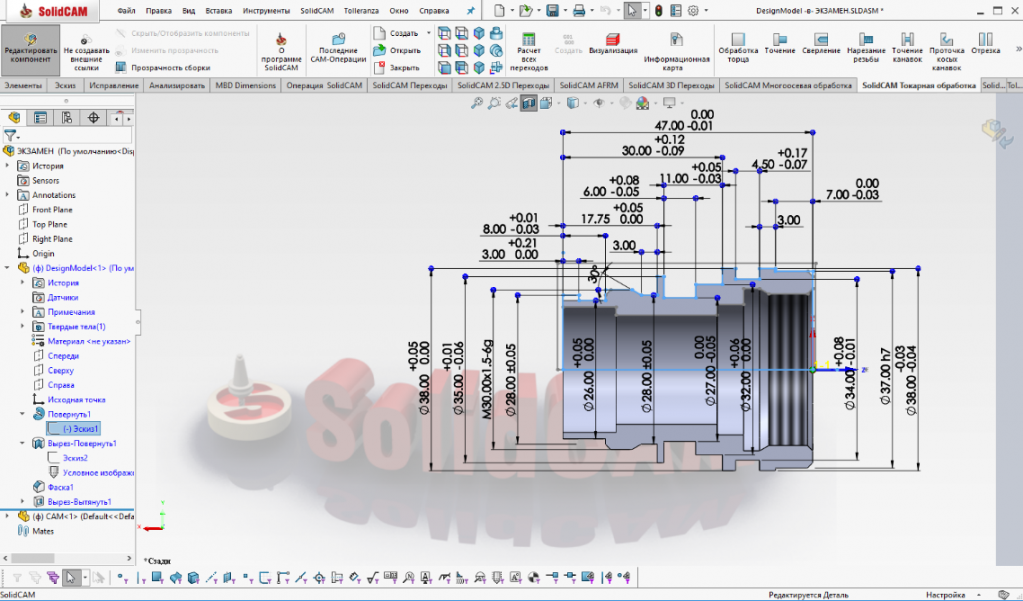The image size is (1023, 601).
Task: Expand the top-level История folder
Action: pyautogui.click(x=8, y=166)
